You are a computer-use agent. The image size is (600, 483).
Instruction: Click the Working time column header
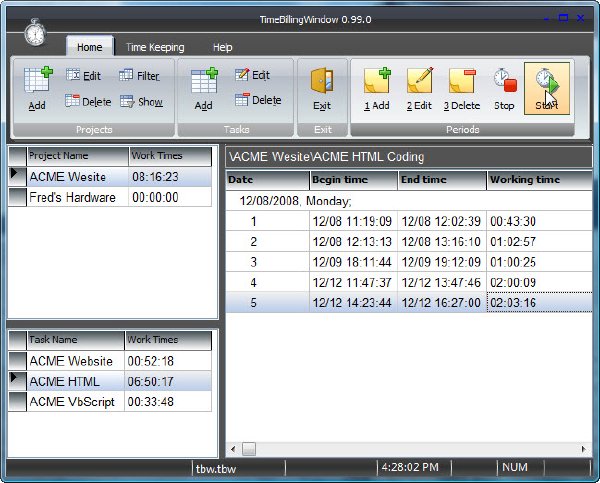point(540,180)
